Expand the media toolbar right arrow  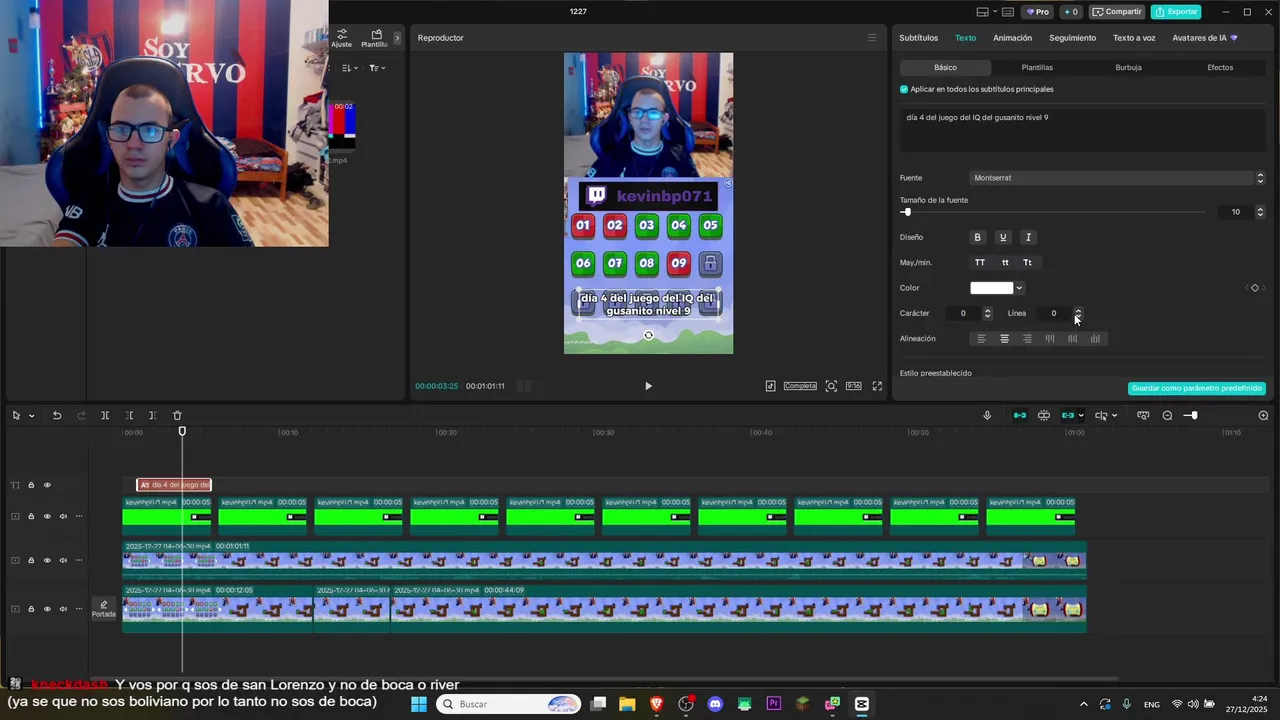397,38
